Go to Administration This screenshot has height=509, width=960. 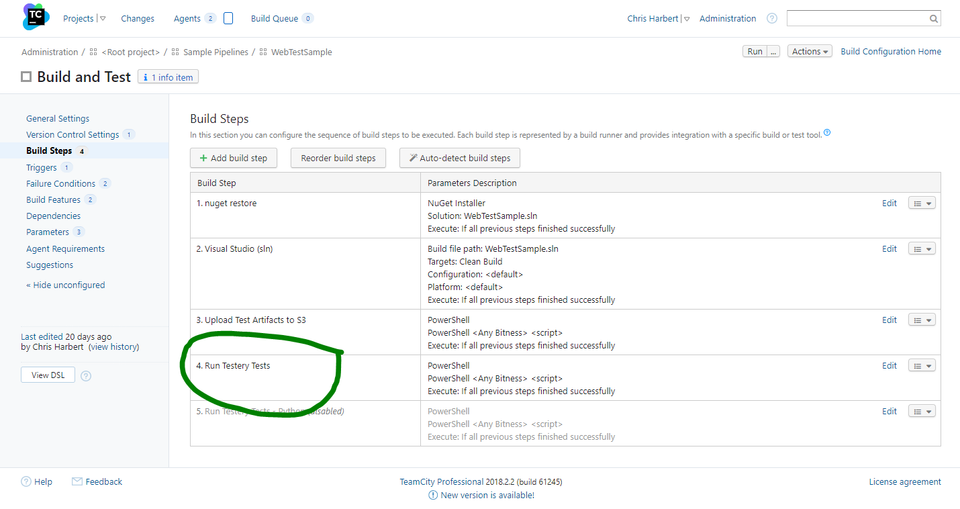coord(727,18)
